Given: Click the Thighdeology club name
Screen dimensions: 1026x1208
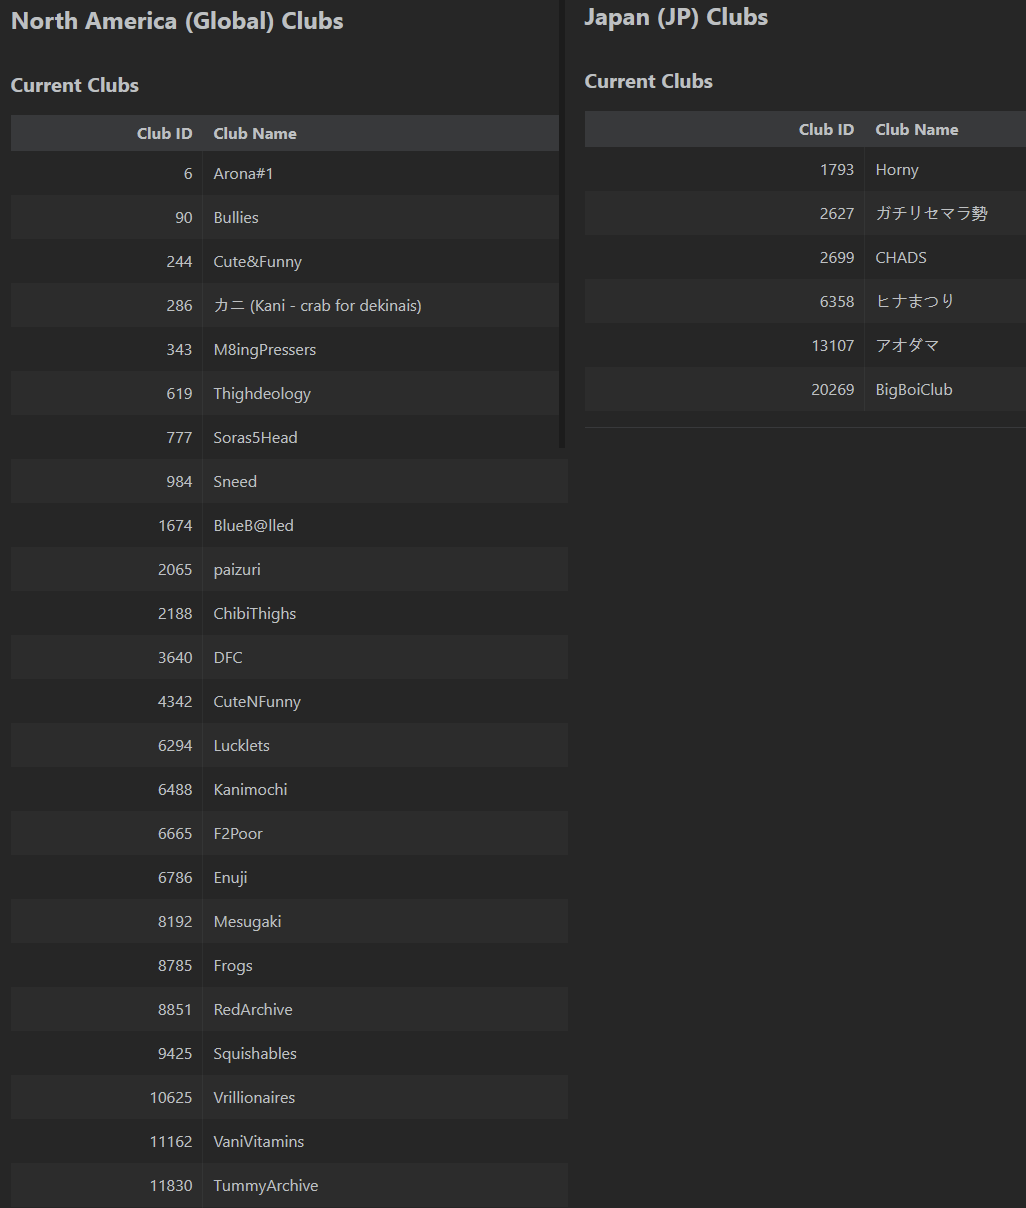Looking at the screenshot, I should [x=262, y=393].
